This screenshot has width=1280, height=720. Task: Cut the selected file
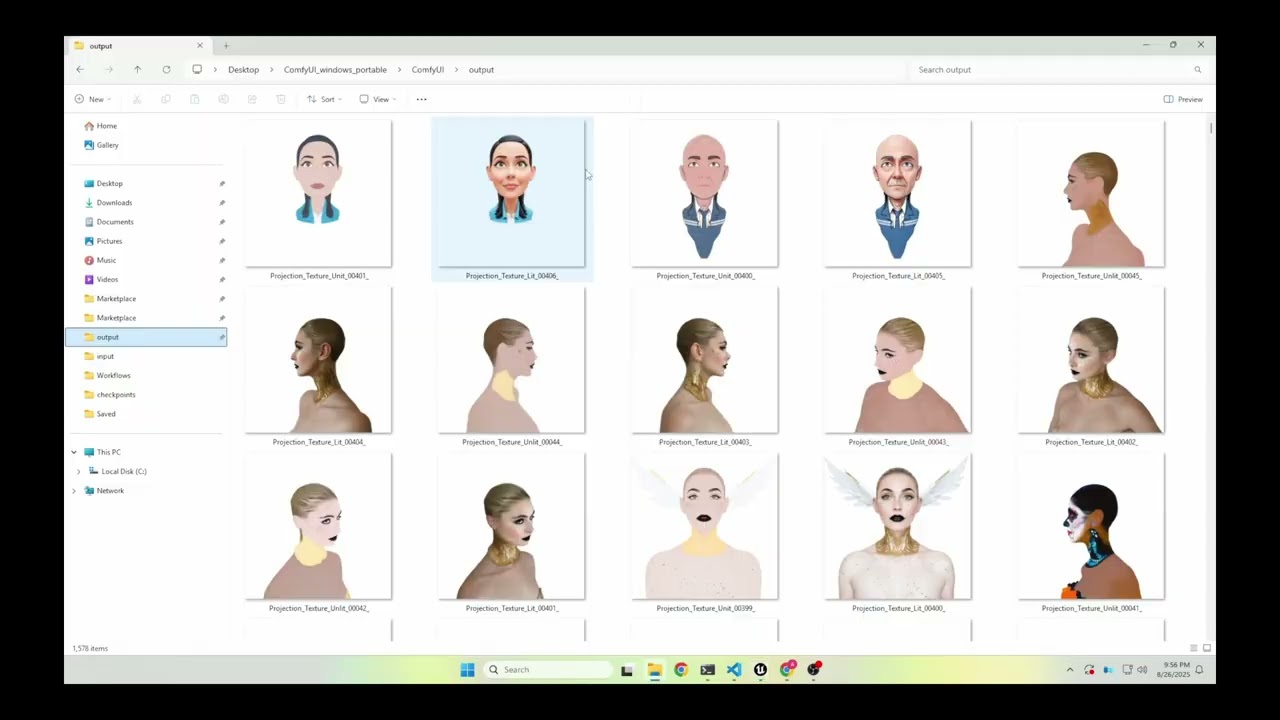(x=137, y=99)
